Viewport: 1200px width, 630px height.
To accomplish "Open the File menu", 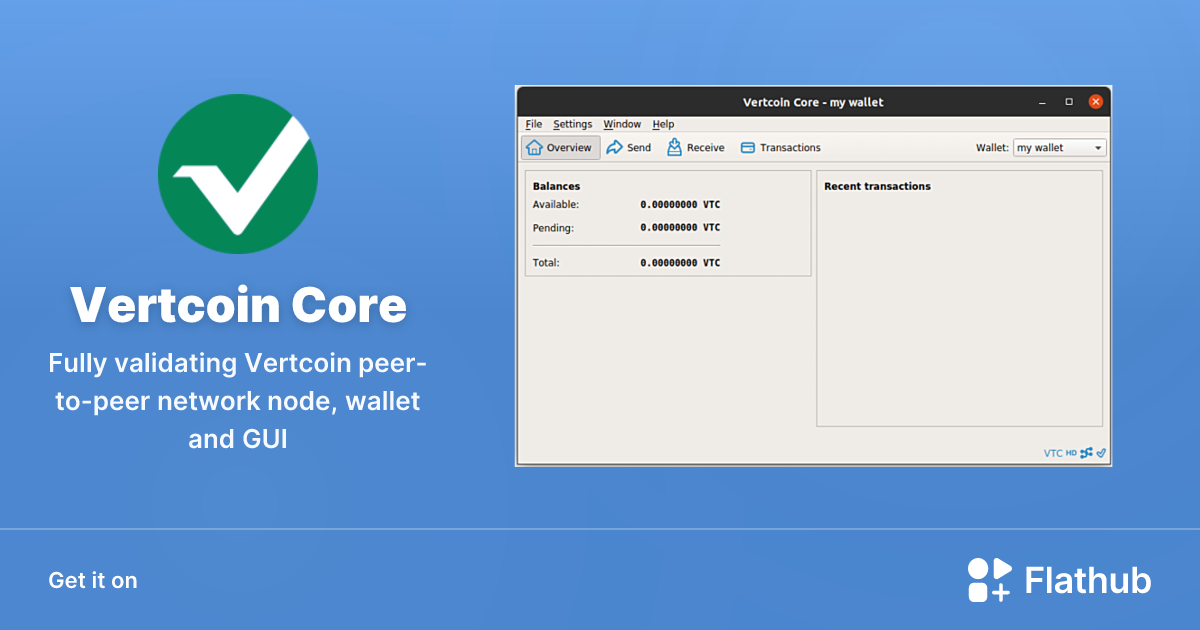I will pos(533,124).
